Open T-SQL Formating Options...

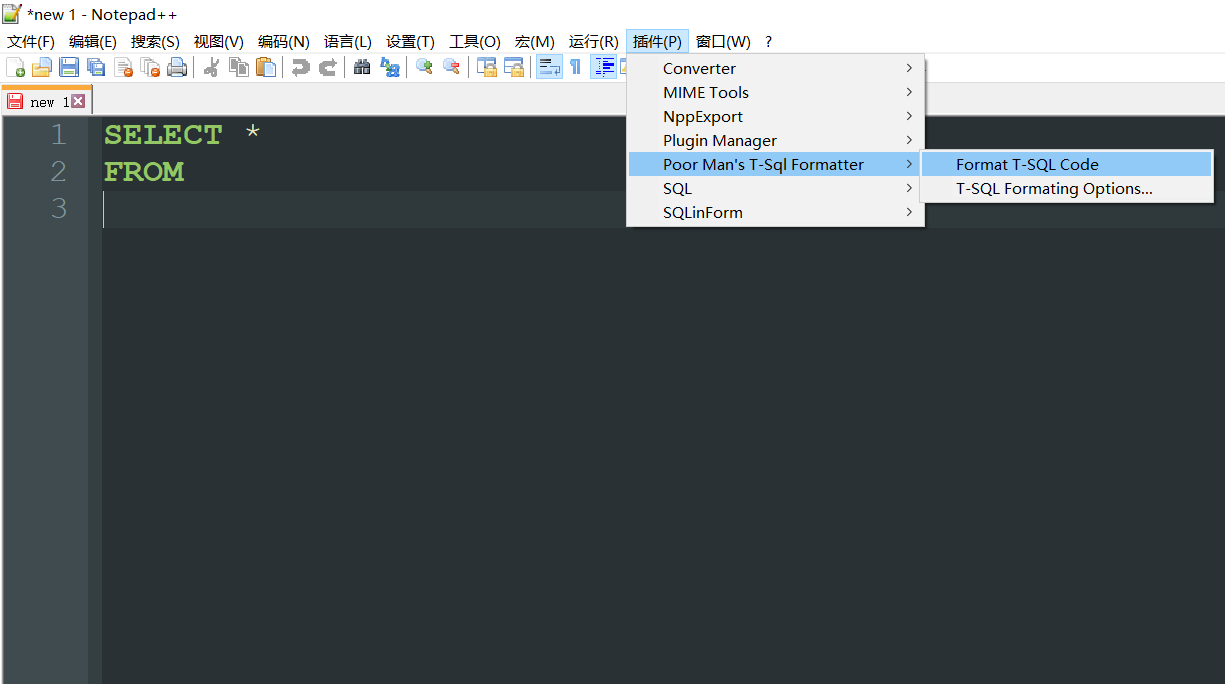pos(1066,188)
